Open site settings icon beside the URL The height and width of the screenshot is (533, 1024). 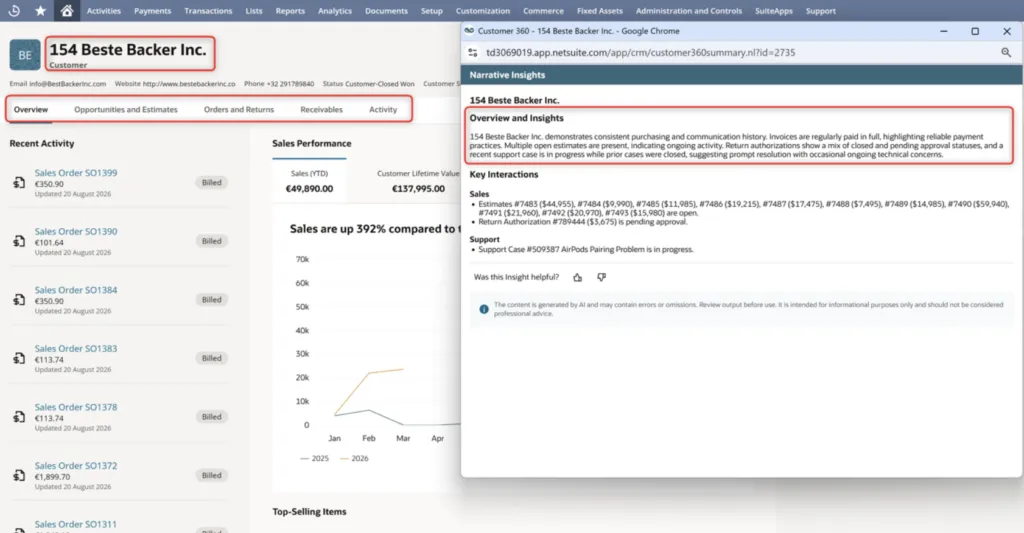[x=473, y=52]
